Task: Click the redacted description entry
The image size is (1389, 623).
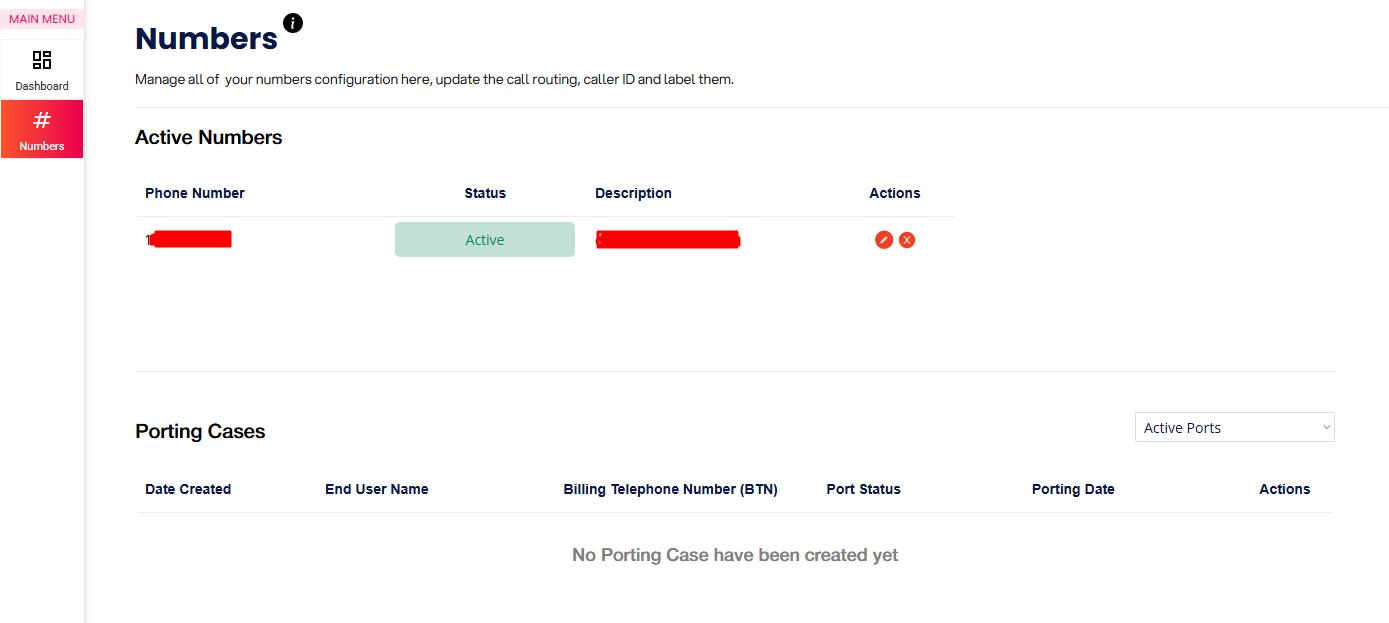Action: 667,240
